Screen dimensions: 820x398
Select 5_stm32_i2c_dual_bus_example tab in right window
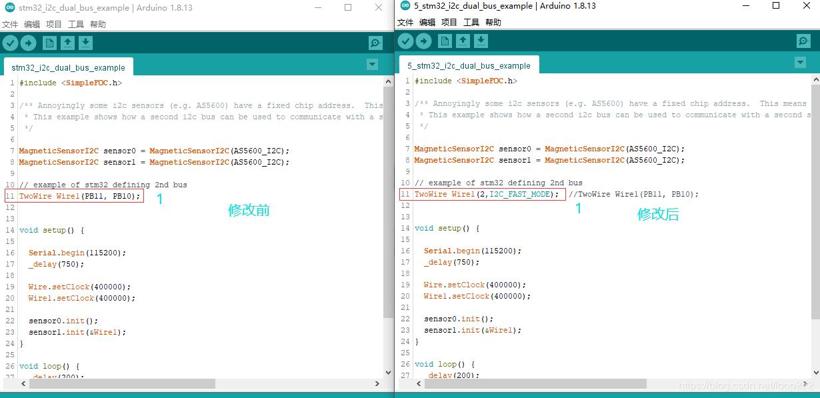click(469, 65)
